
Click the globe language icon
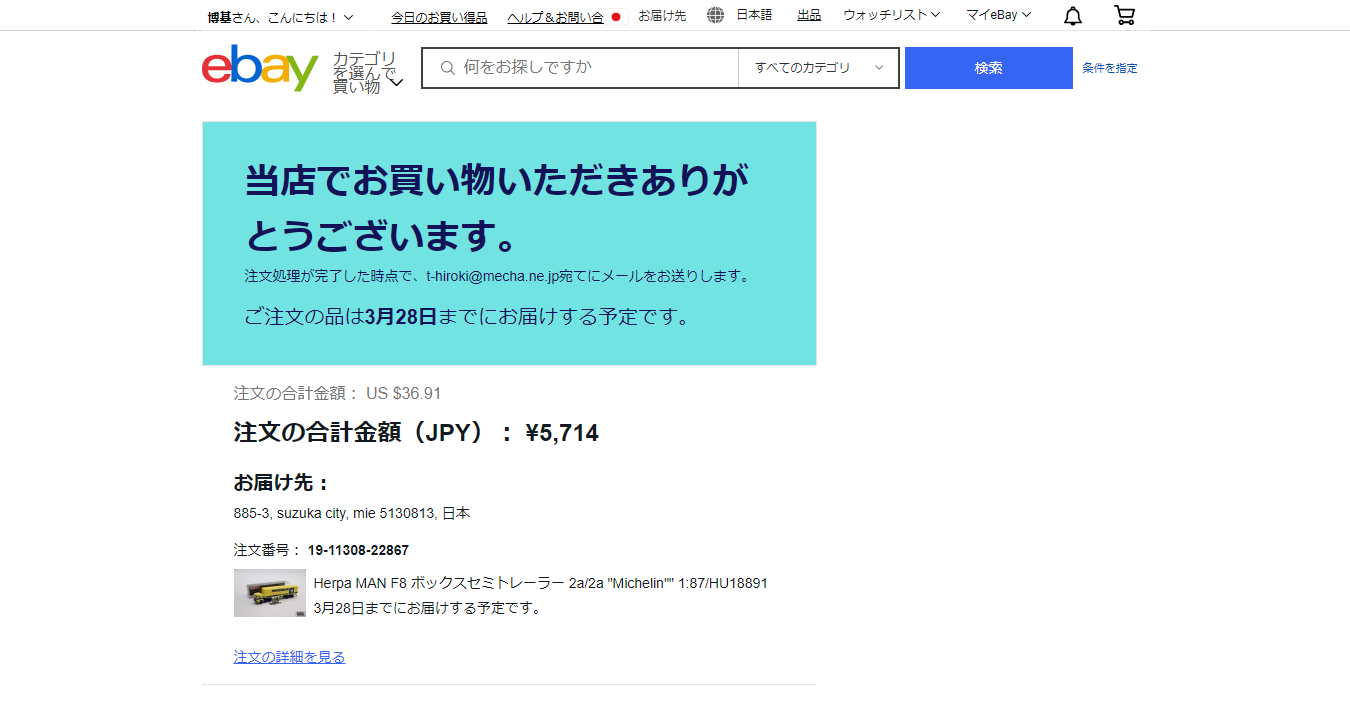[715, 15]
